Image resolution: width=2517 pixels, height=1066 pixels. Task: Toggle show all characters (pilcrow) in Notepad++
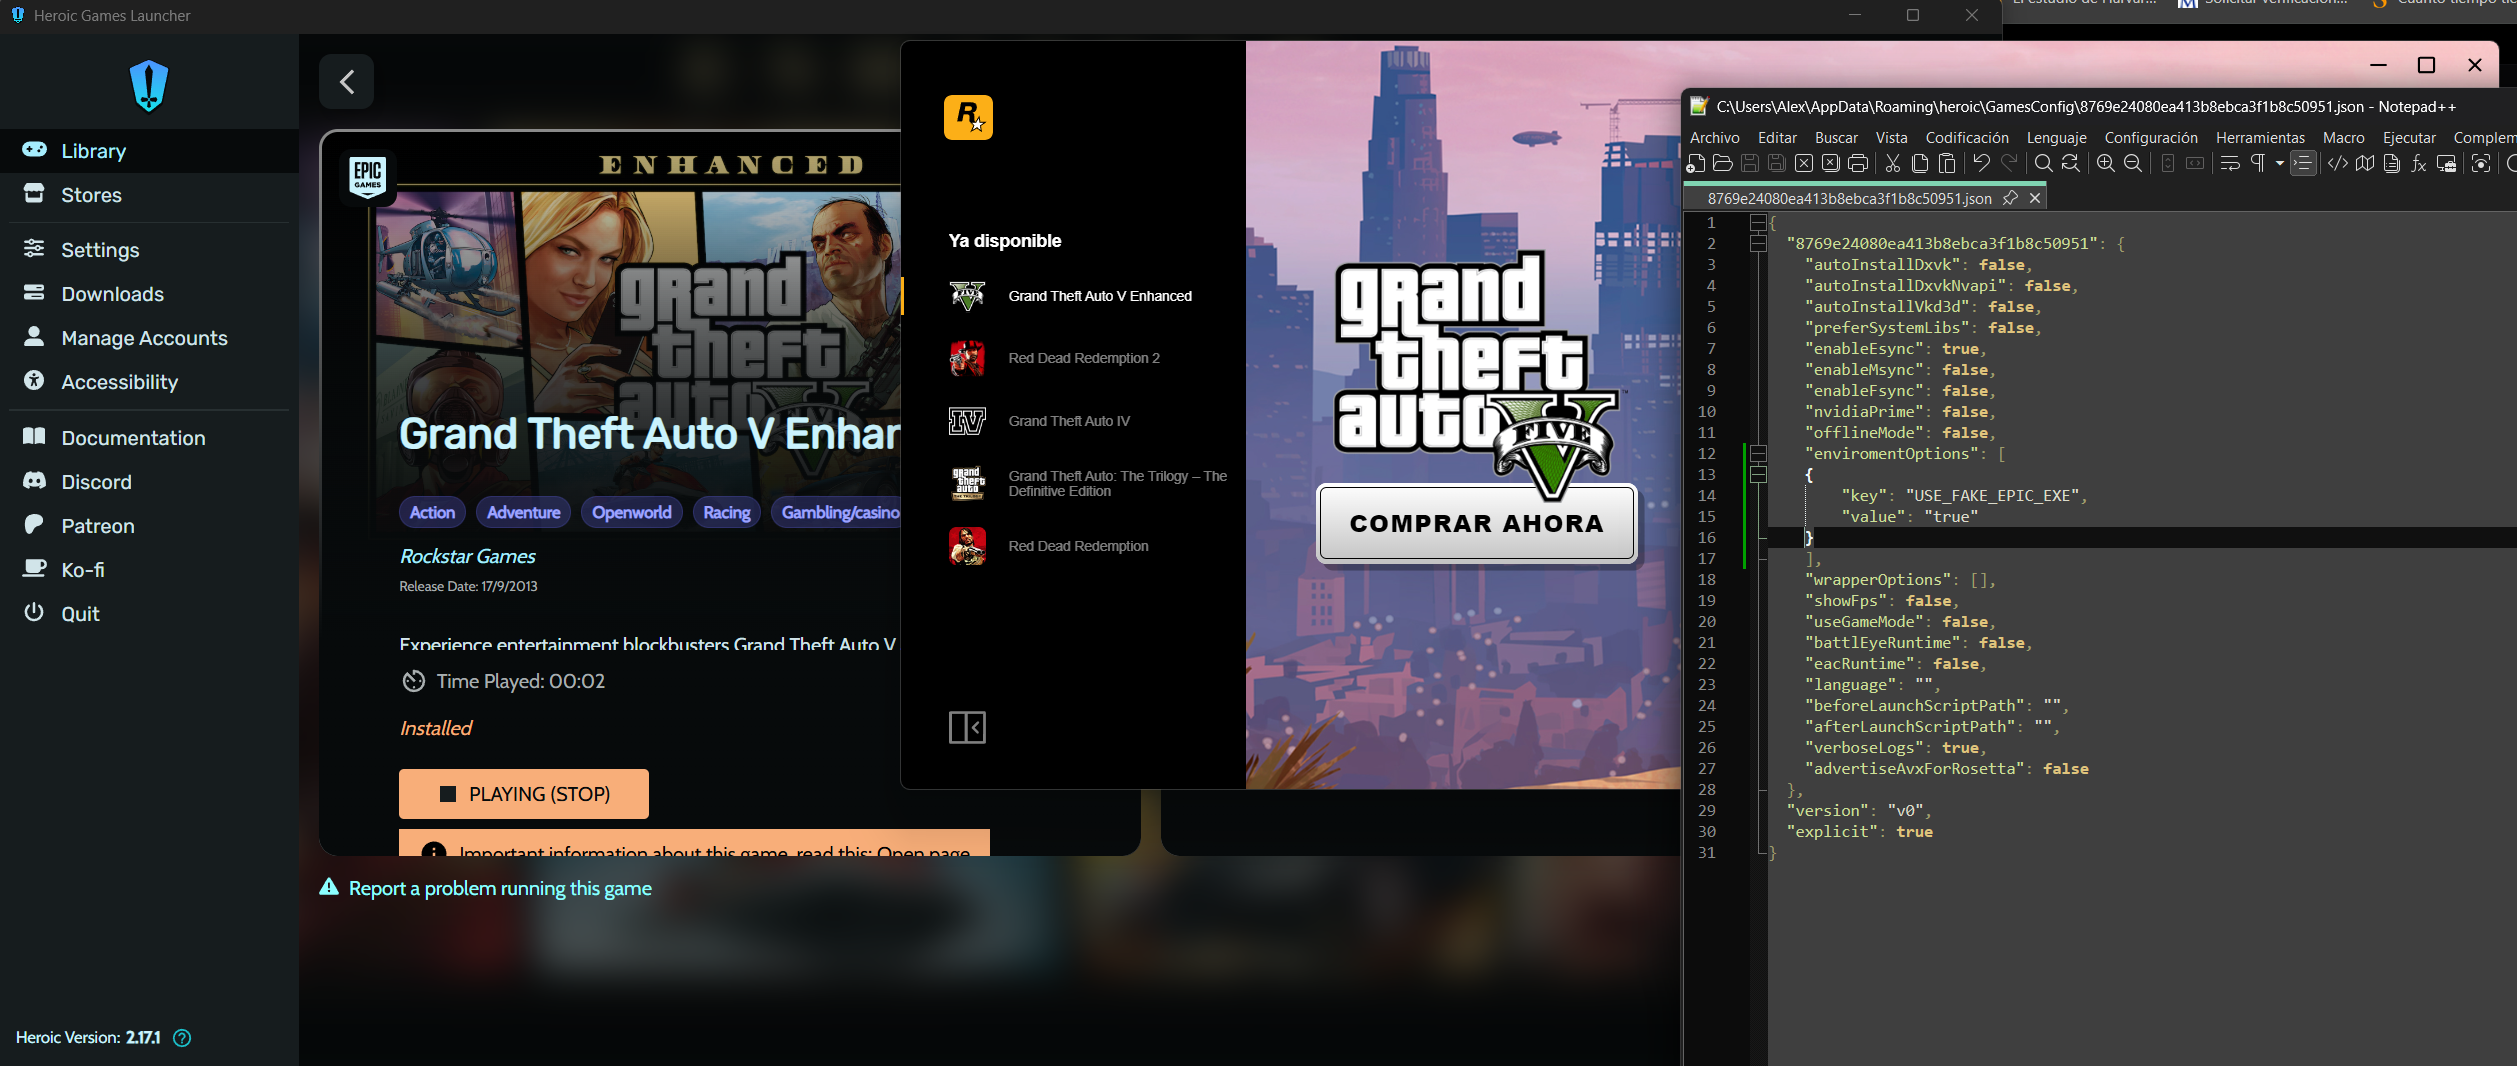tap(2258, 164)
